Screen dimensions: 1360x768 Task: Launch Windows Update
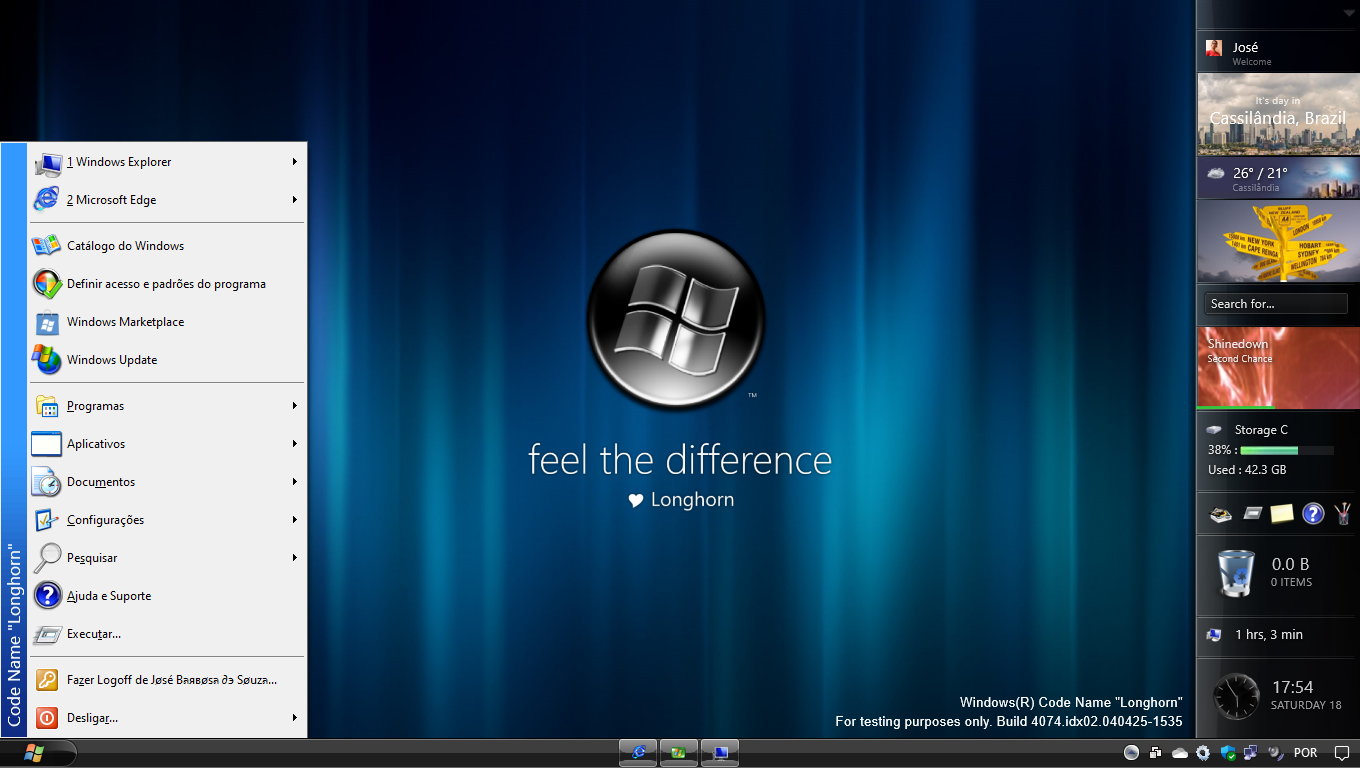[166, 360]
